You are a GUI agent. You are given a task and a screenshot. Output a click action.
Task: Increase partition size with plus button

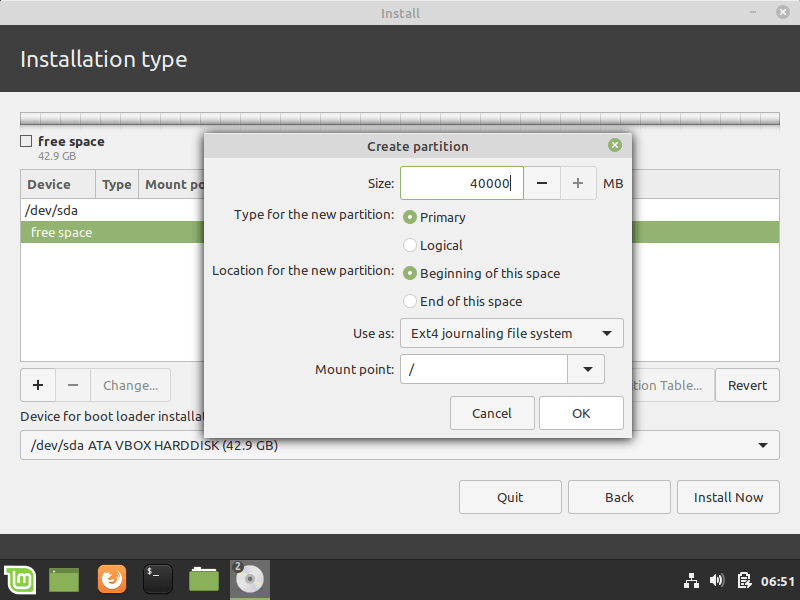point(578,183)
